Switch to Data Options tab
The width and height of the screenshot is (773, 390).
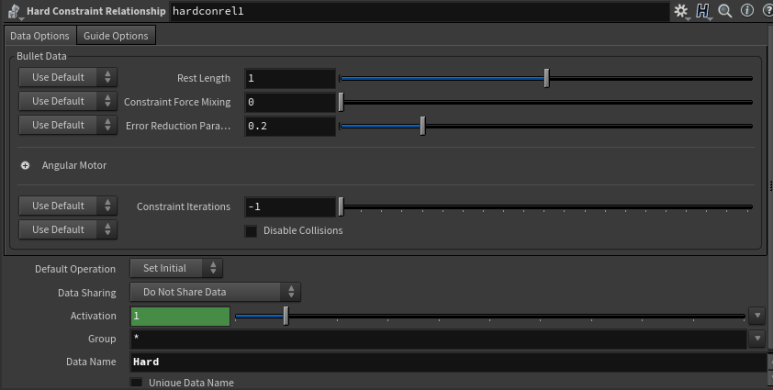coord(40,35)
